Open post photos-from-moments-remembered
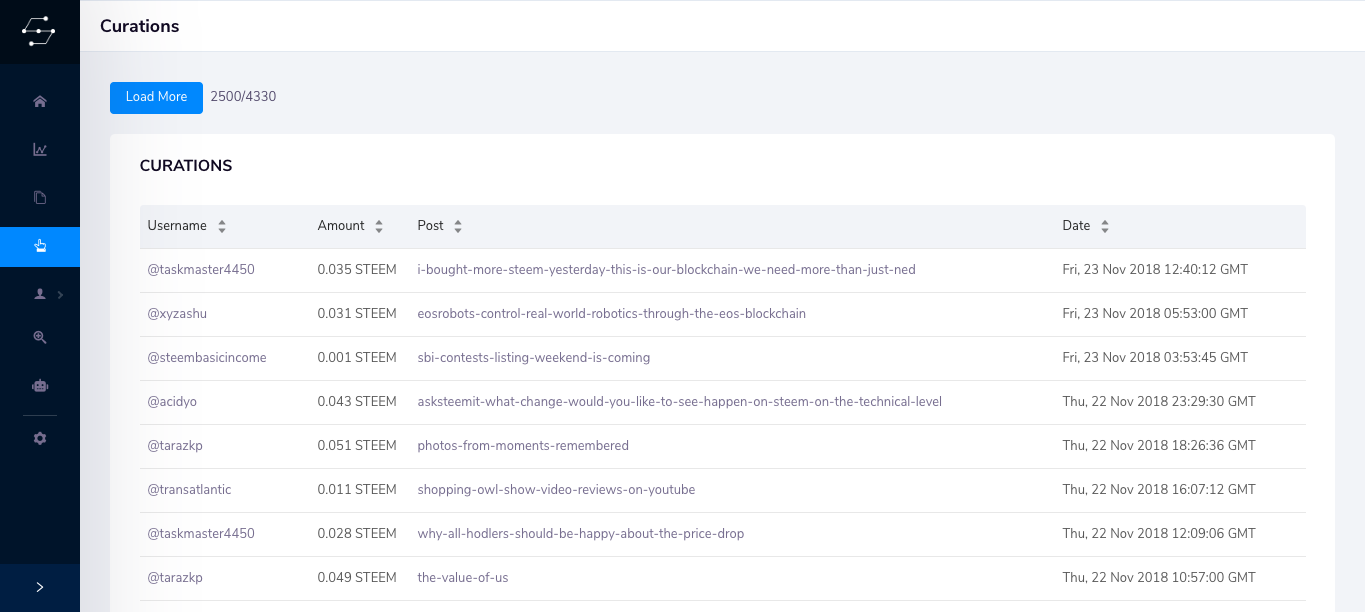Image resolution: width=1365 pixels, height=612 pixels. tap(523, 446)
